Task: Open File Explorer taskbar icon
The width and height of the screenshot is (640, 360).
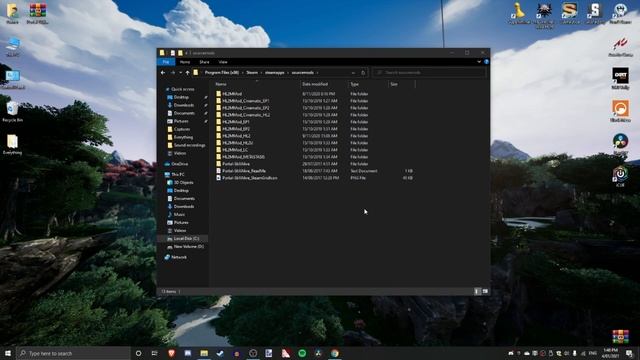Action: pyautogui.click(x=204, y=353)
